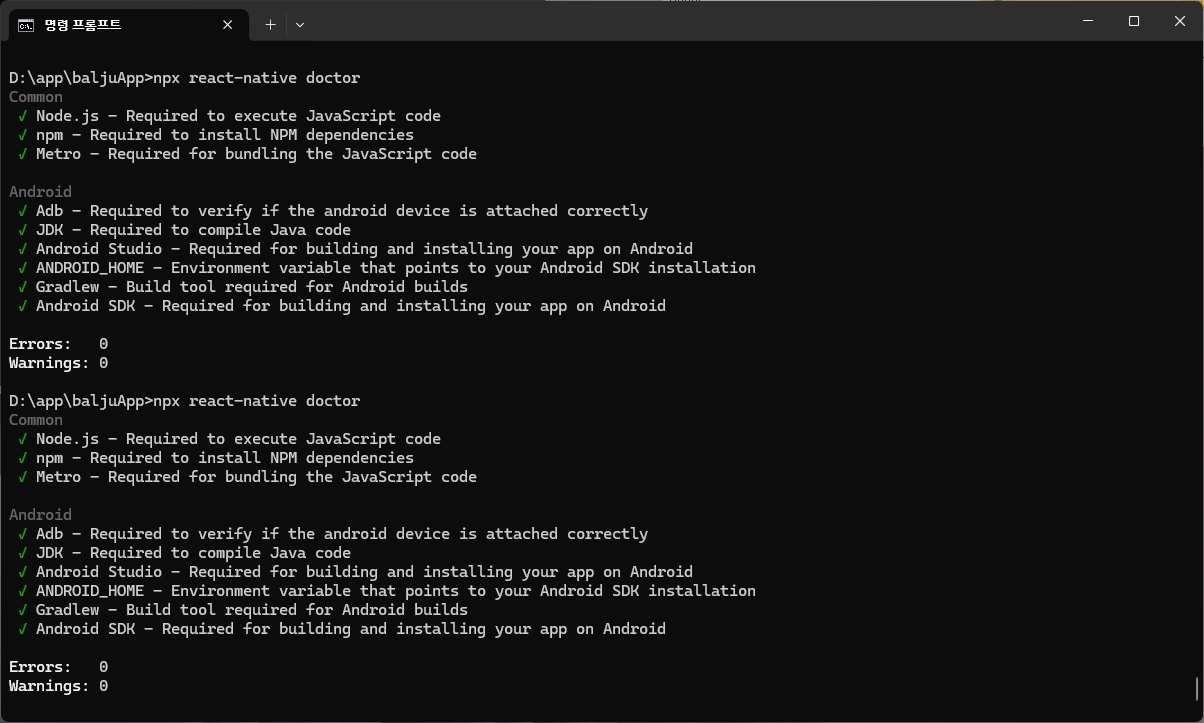Click the first npx react-native doctor command text
This screenshot has width=1204, height=723.
coord(257,78)
